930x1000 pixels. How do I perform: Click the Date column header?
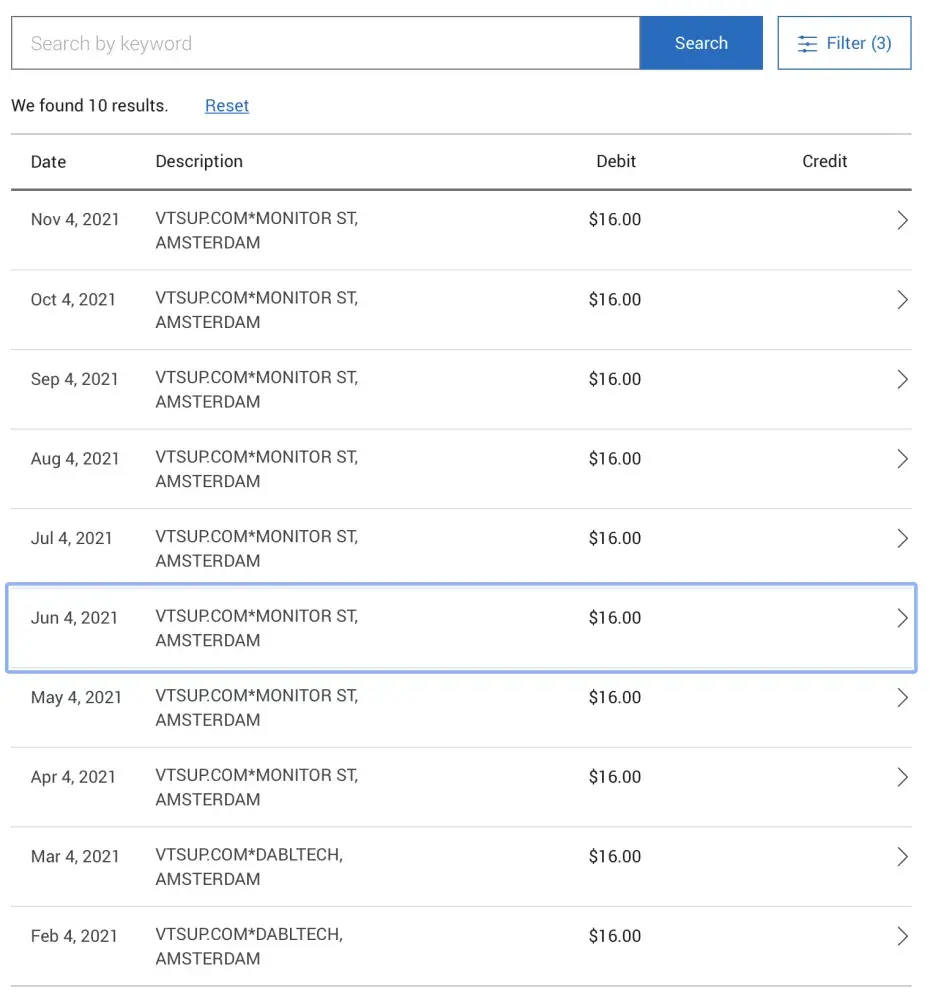(x=48, y=162)
